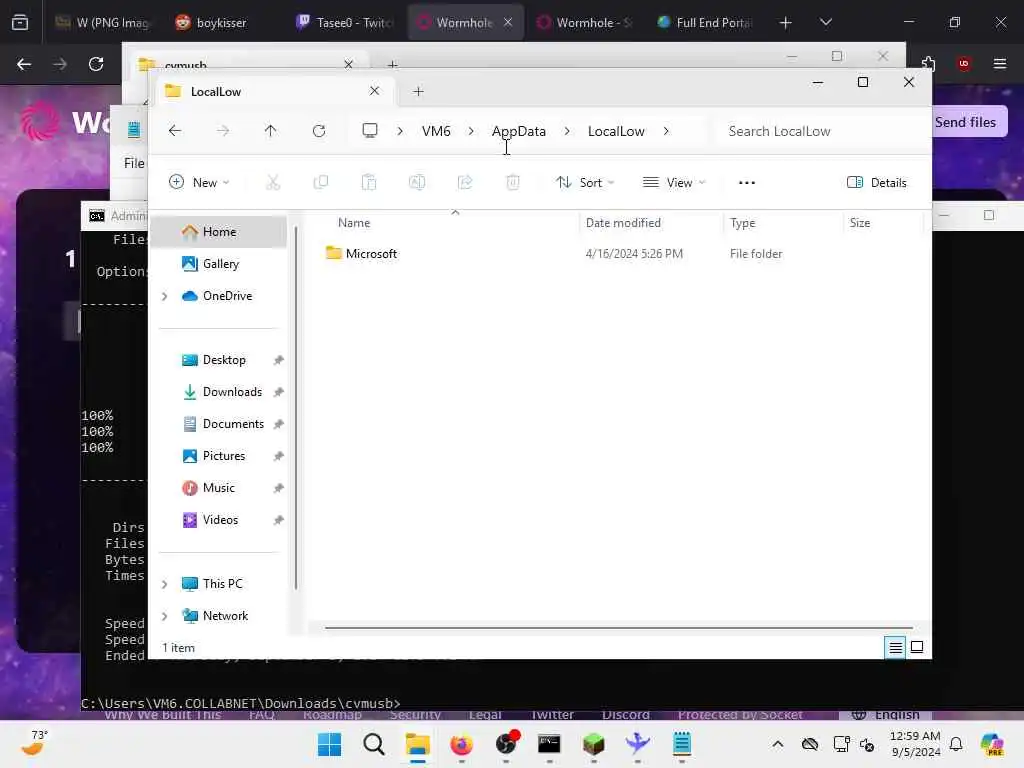1024x768 pixels.
Task: Click the Delete trash icon
Action: [513, 182]
